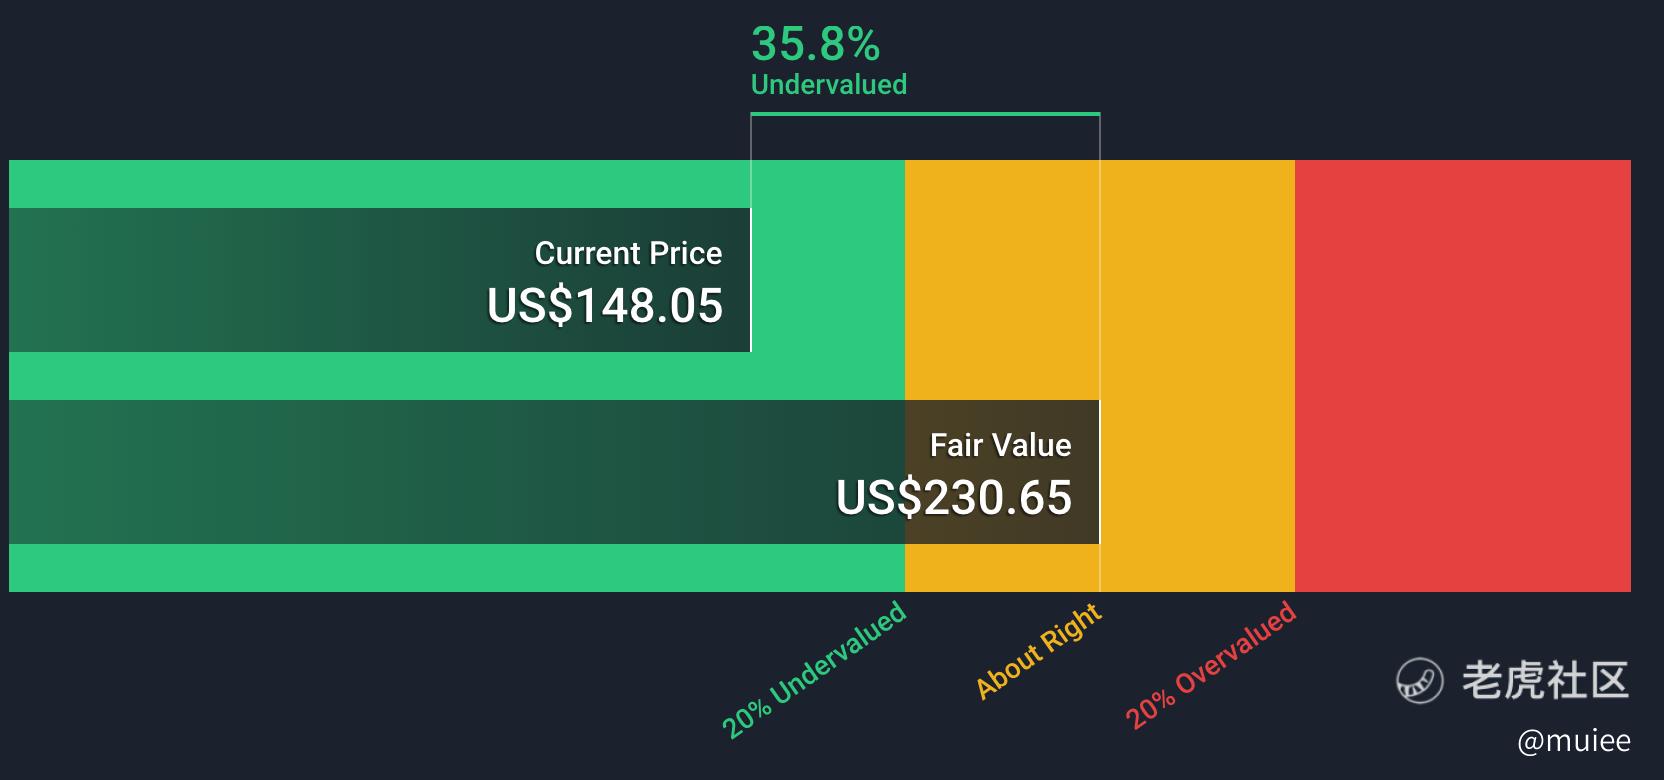Screen dimensions: 1664x780
Task: Select the US$230.65 fair value amount
Action: click(954, 498)
